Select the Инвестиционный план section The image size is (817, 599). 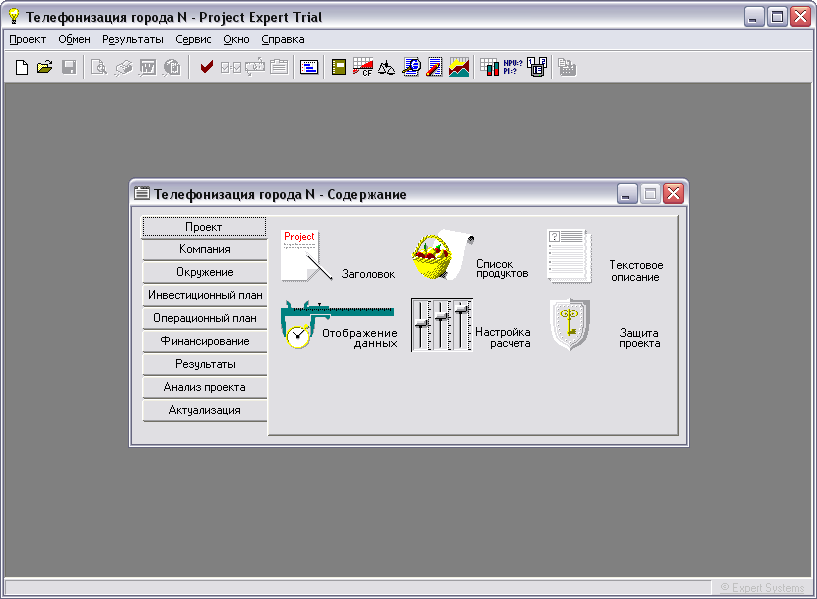204,295
